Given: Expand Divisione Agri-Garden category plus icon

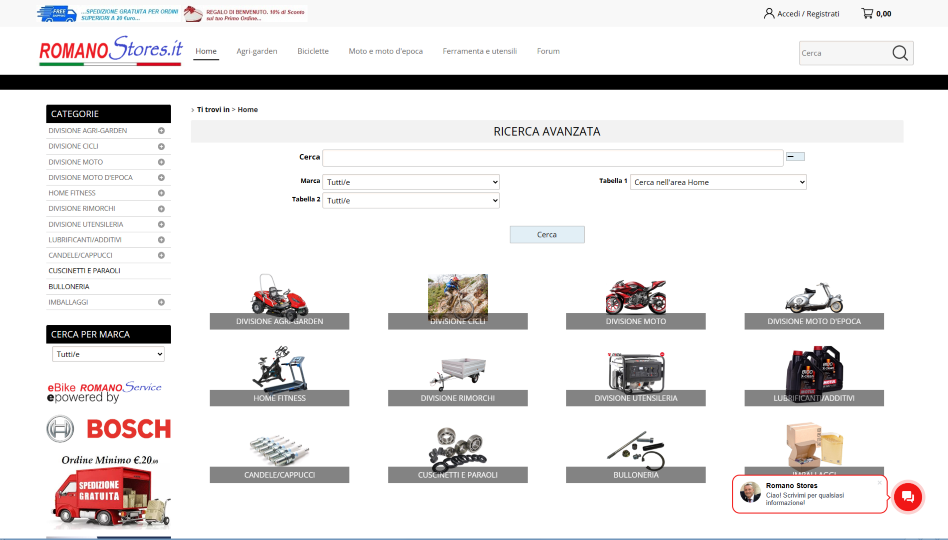Looking at the screenshot, I should pyautogui.click(x=161, y=130).
